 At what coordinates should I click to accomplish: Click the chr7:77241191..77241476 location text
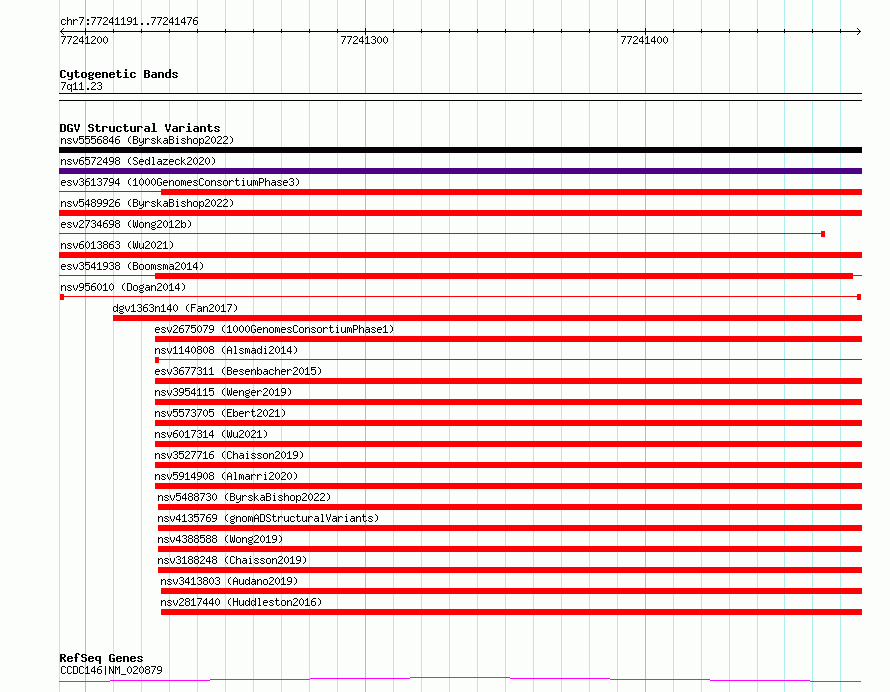click(x=129, y=22)
